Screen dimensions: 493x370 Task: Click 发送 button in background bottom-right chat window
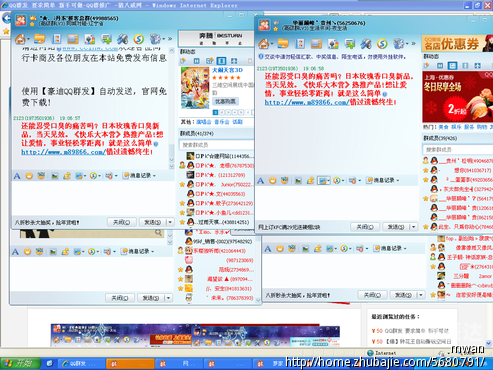point(403,295)
